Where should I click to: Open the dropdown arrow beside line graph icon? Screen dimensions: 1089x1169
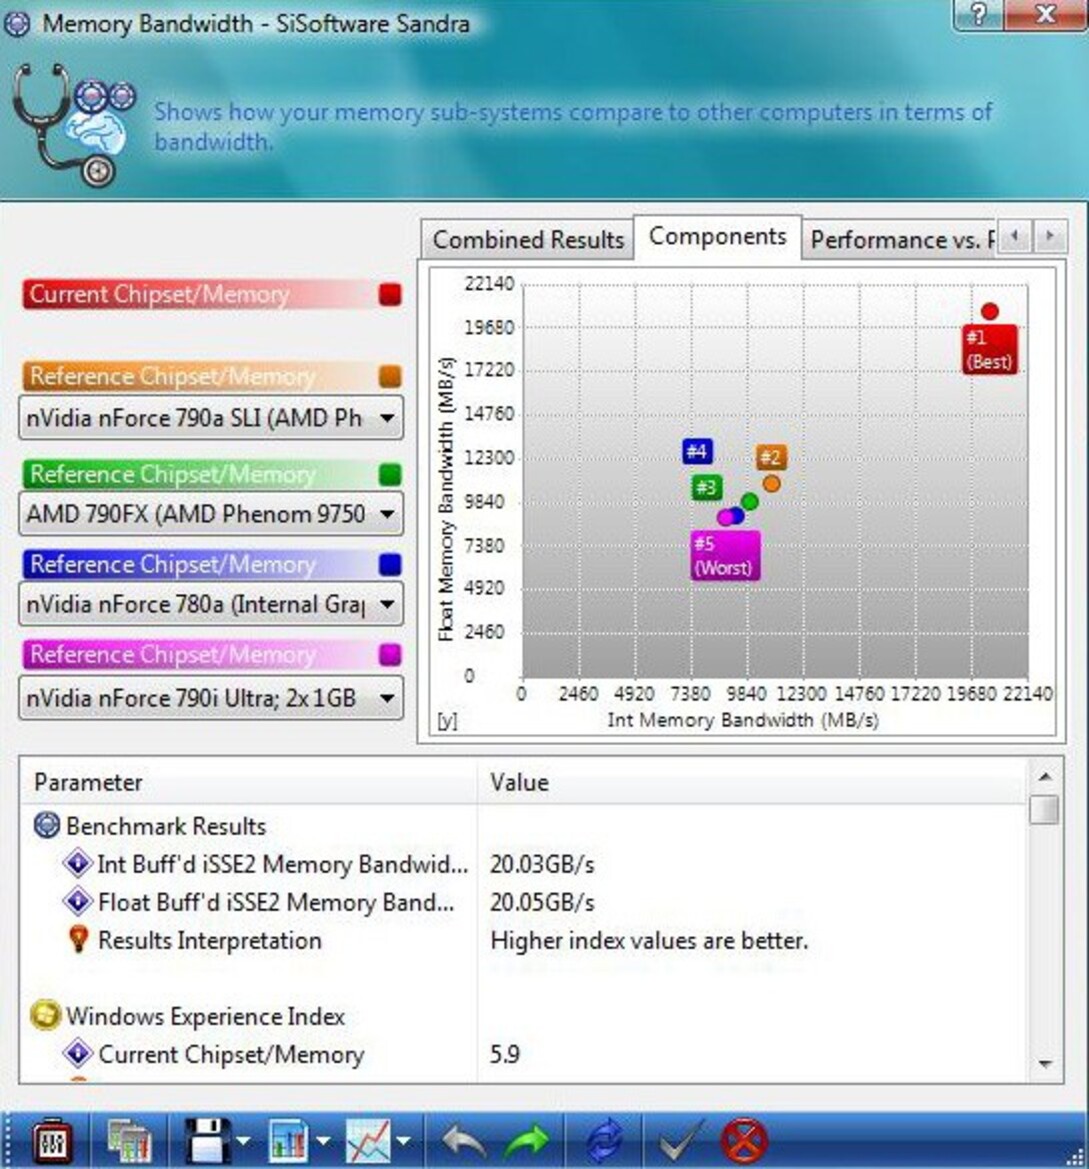click(x=403, y=1141)
